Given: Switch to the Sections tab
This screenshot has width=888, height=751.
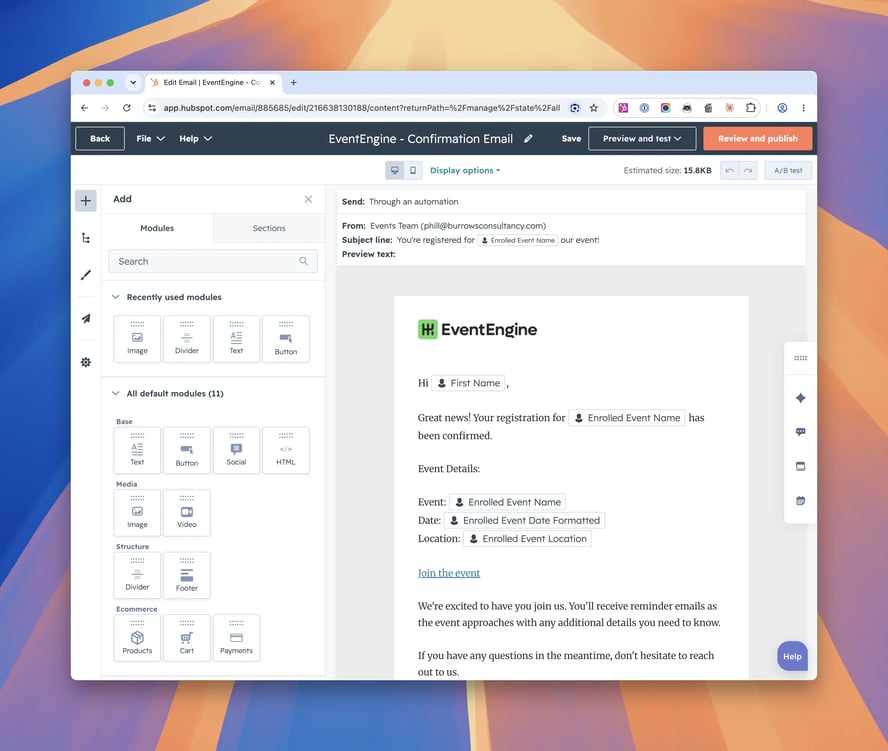Looking at the screenshot, I should click(x=269, y=228).
